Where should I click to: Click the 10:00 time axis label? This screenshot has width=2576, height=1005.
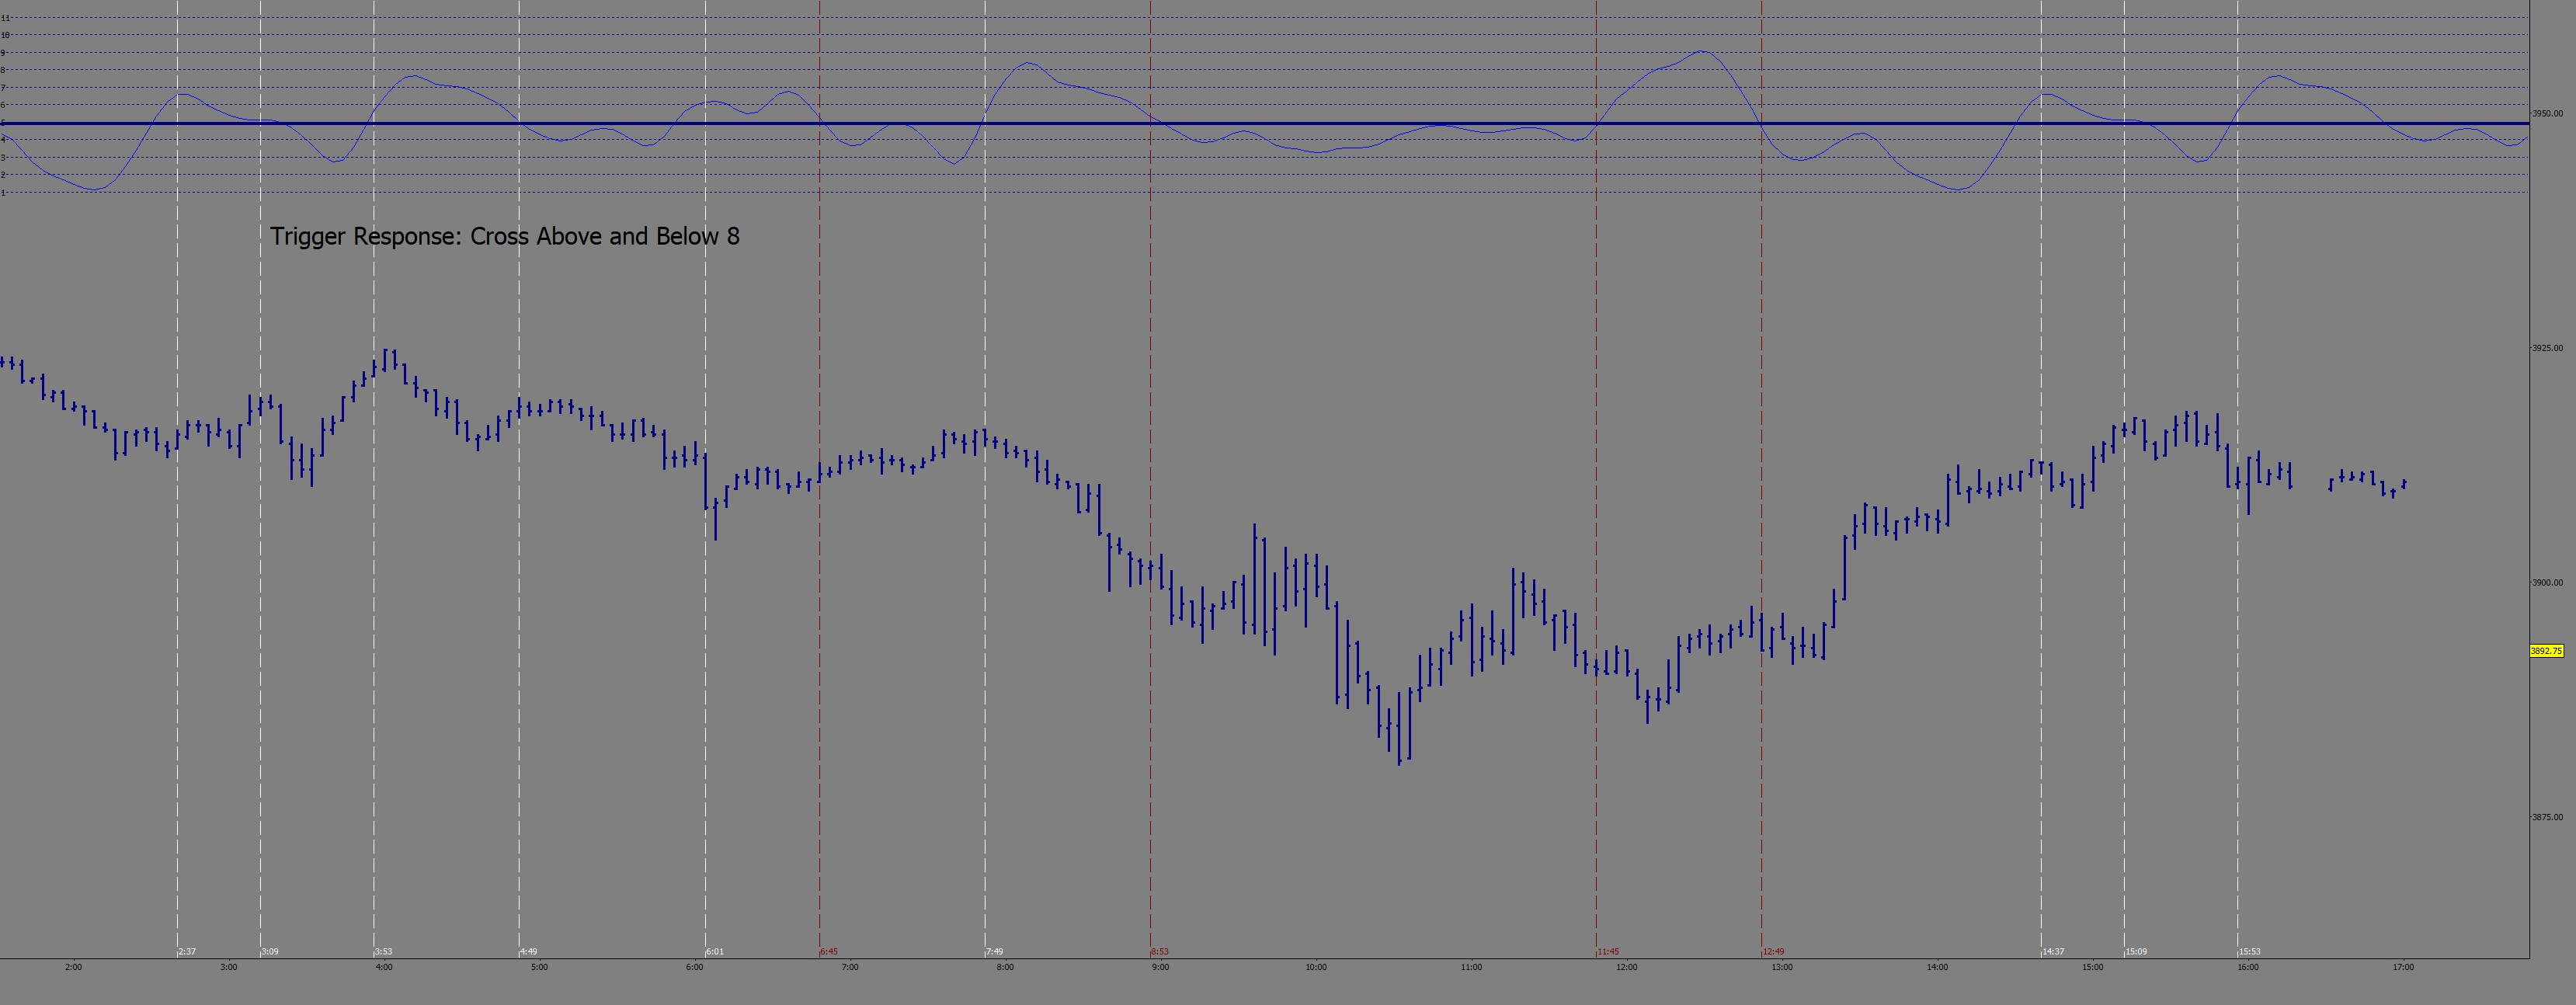(x=1316, y=967)
